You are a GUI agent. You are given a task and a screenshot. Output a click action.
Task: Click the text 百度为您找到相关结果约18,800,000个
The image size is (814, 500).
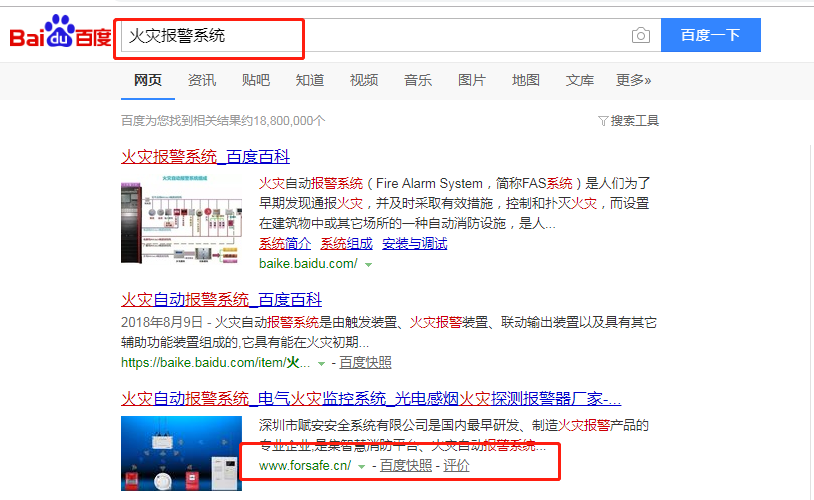223,121
